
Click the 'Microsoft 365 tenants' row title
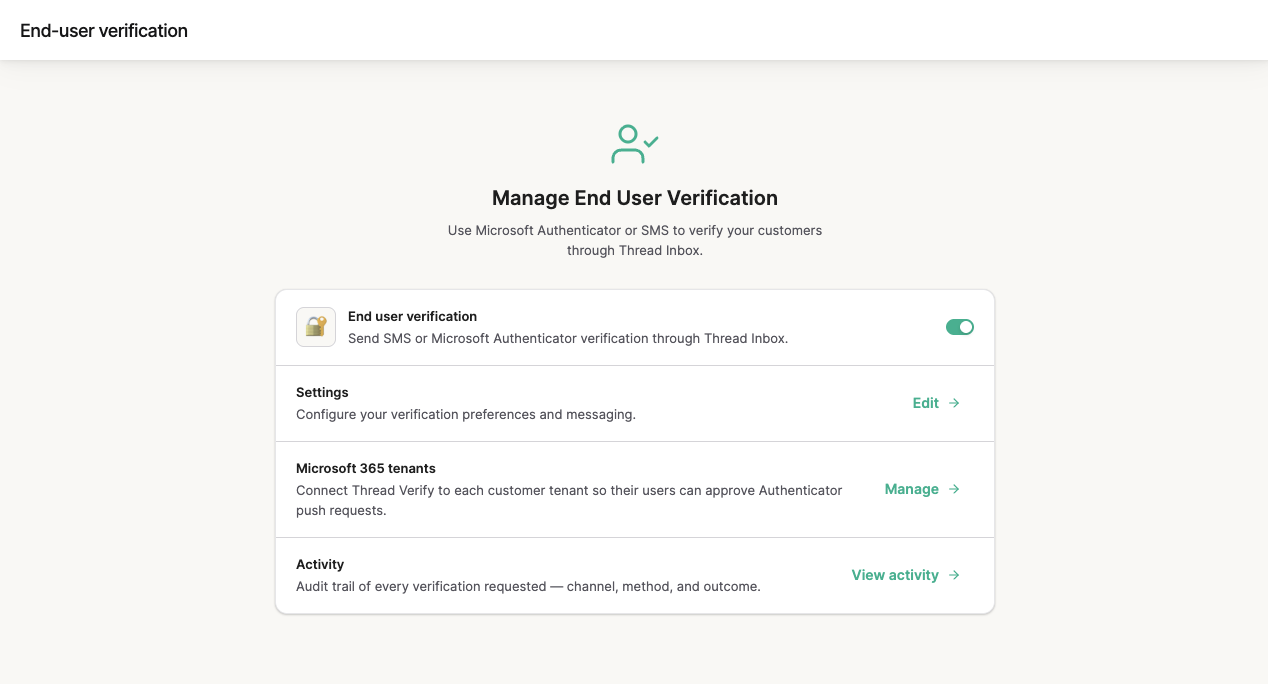pyautogui.click(x=366, y=468)
